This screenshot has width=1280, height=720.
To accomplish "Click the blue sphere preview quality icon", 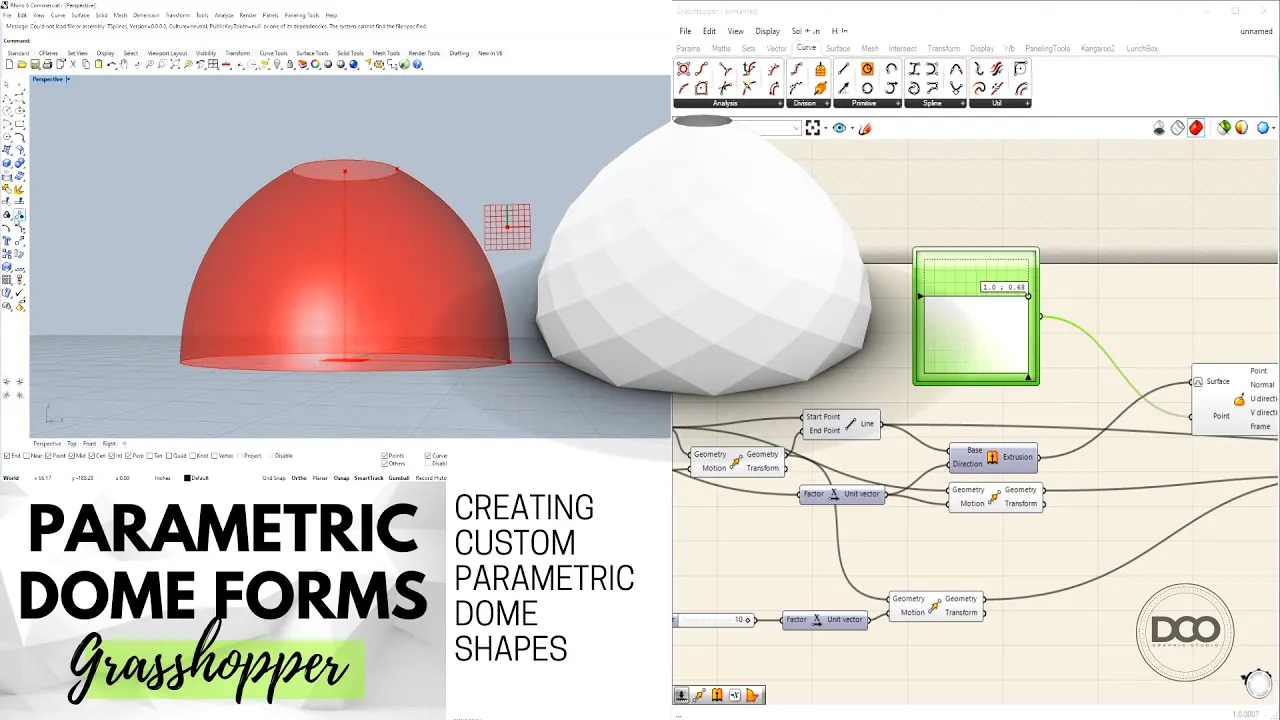I will pos(1263,128).
